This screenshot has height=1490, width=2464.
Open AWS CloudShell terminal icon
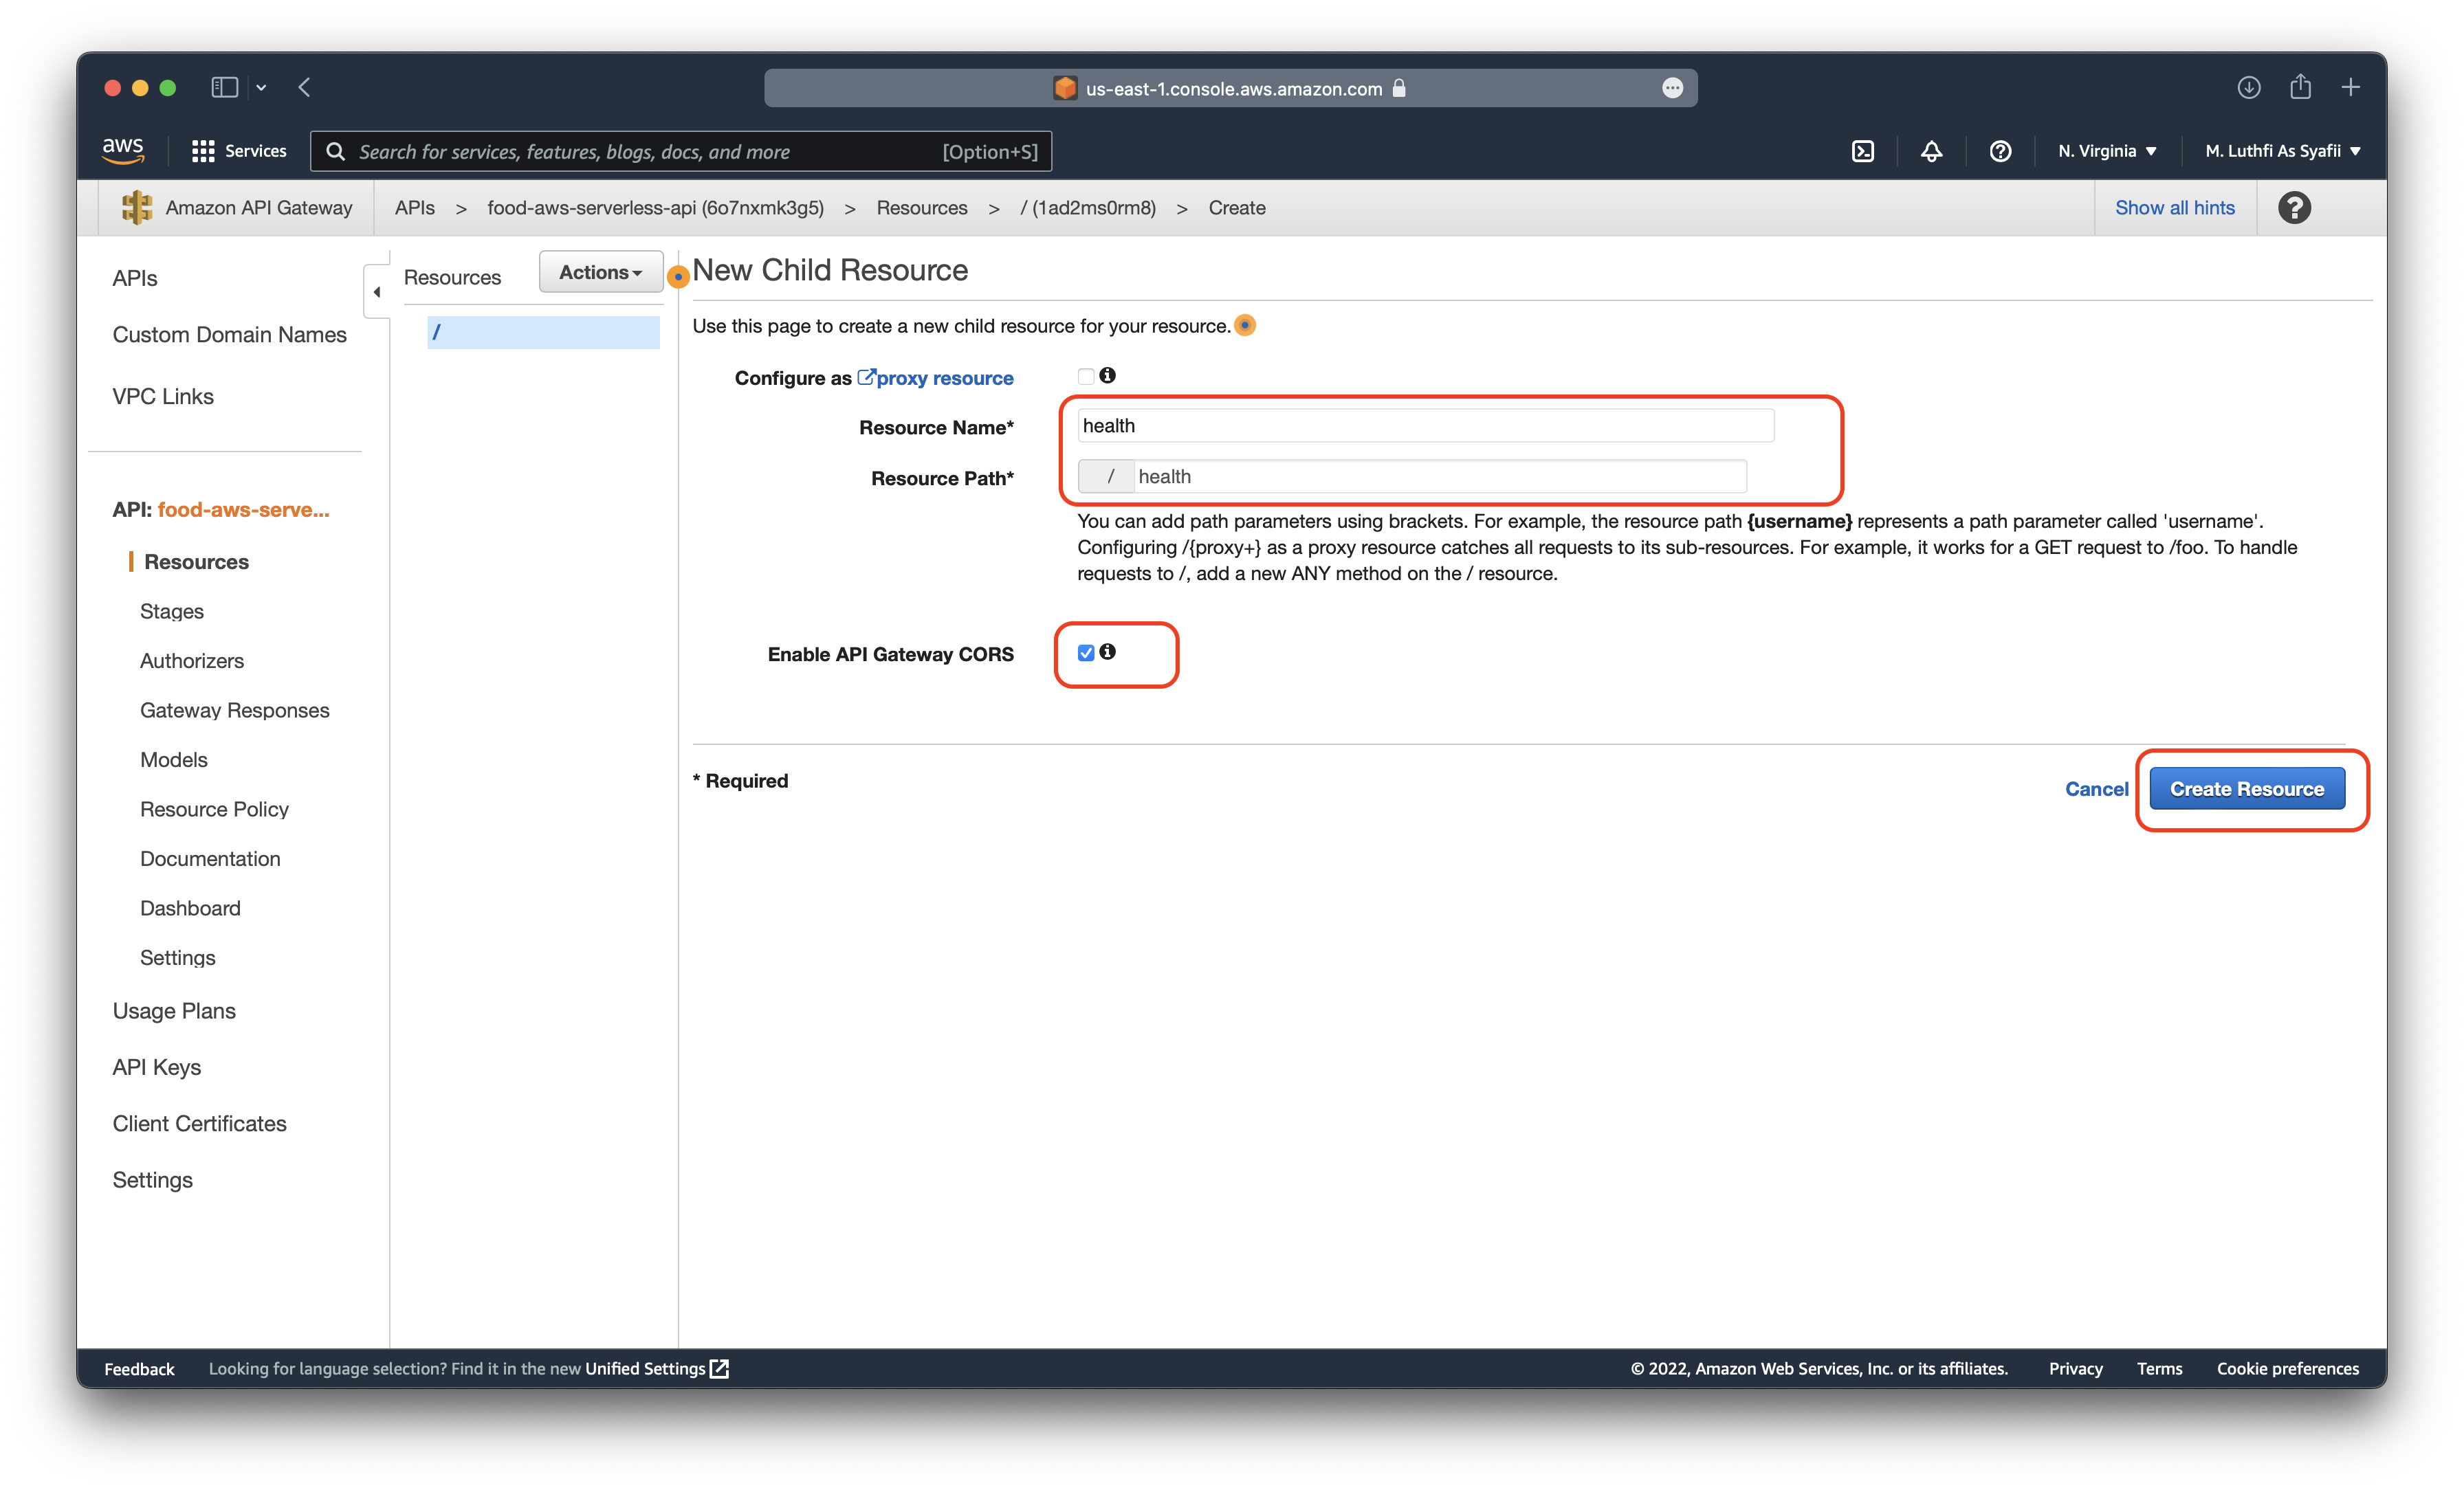tap(1862, 151)
